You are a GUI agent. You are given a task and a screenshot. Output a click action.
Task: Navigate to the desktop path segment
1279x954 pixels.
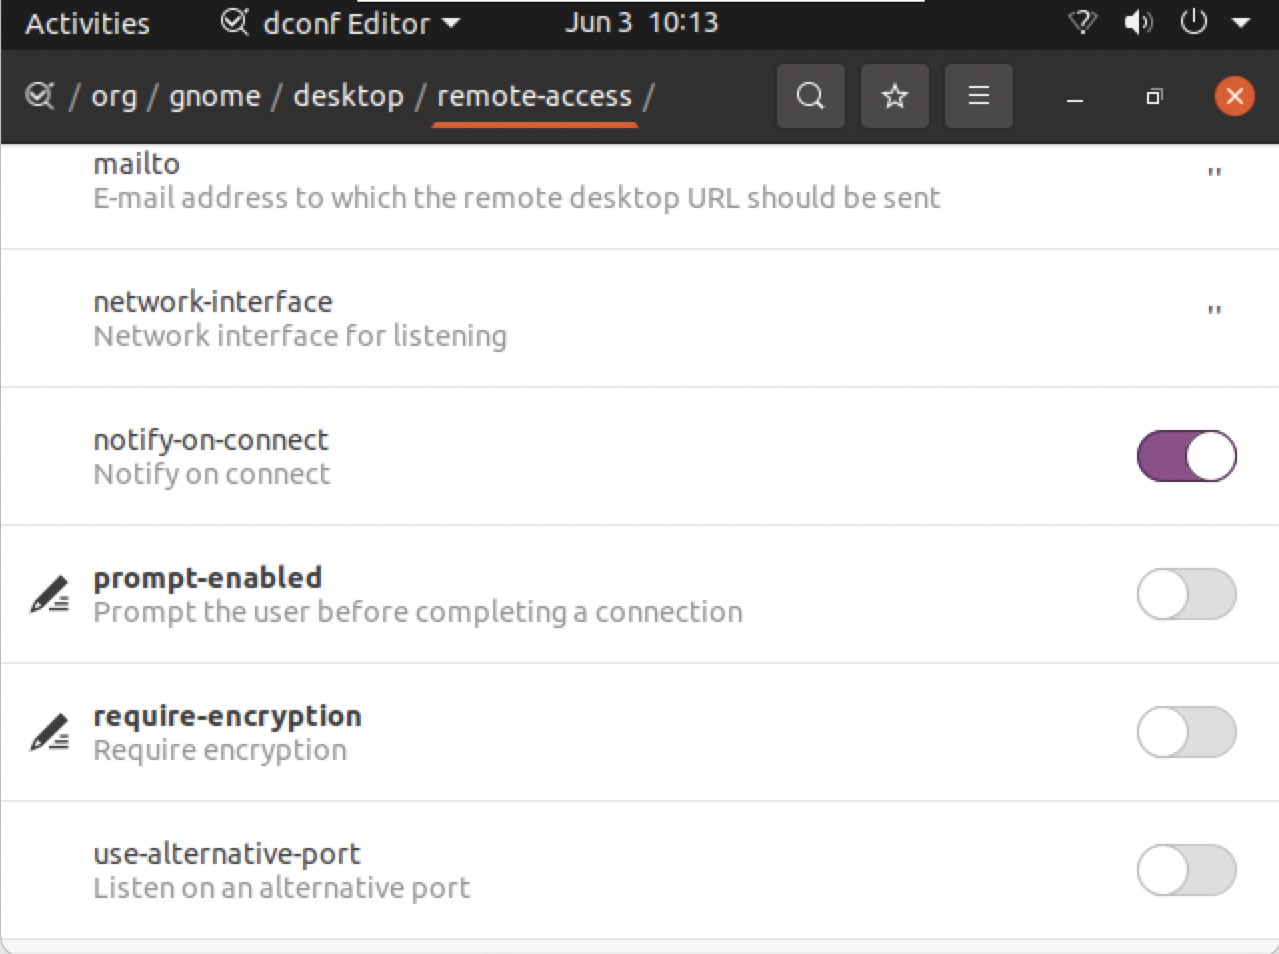348,96
